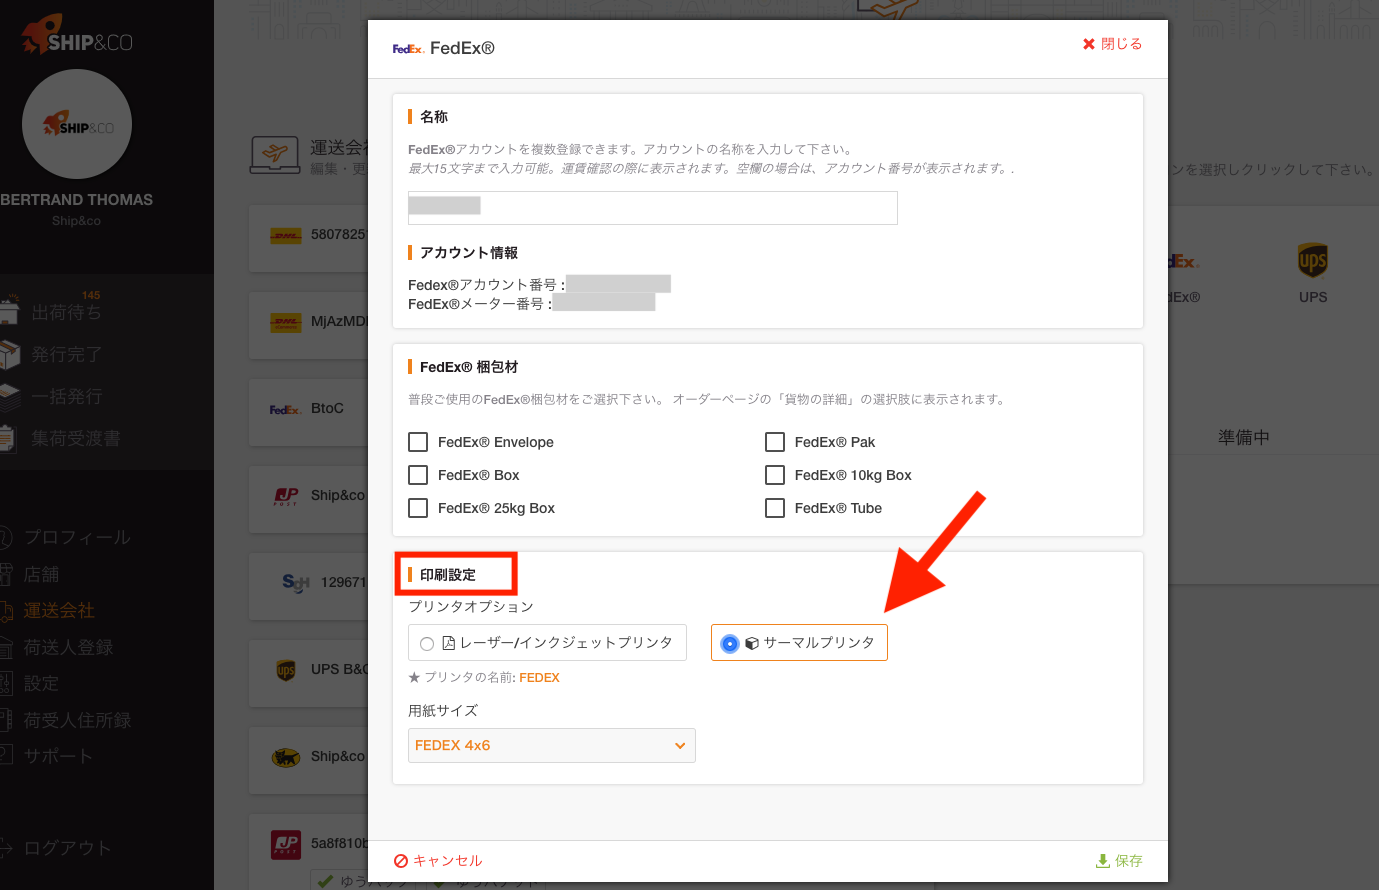Click the carrier laptop icon by 運送会社 heading
This screenshot has height=890, width=1379.
275,156
